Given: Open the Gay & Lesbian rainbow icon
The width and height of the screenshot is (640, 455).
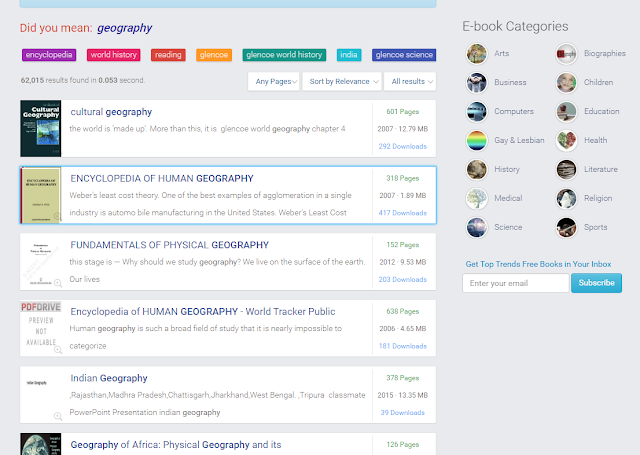Looking at the screenshot, I should point(476,141).
